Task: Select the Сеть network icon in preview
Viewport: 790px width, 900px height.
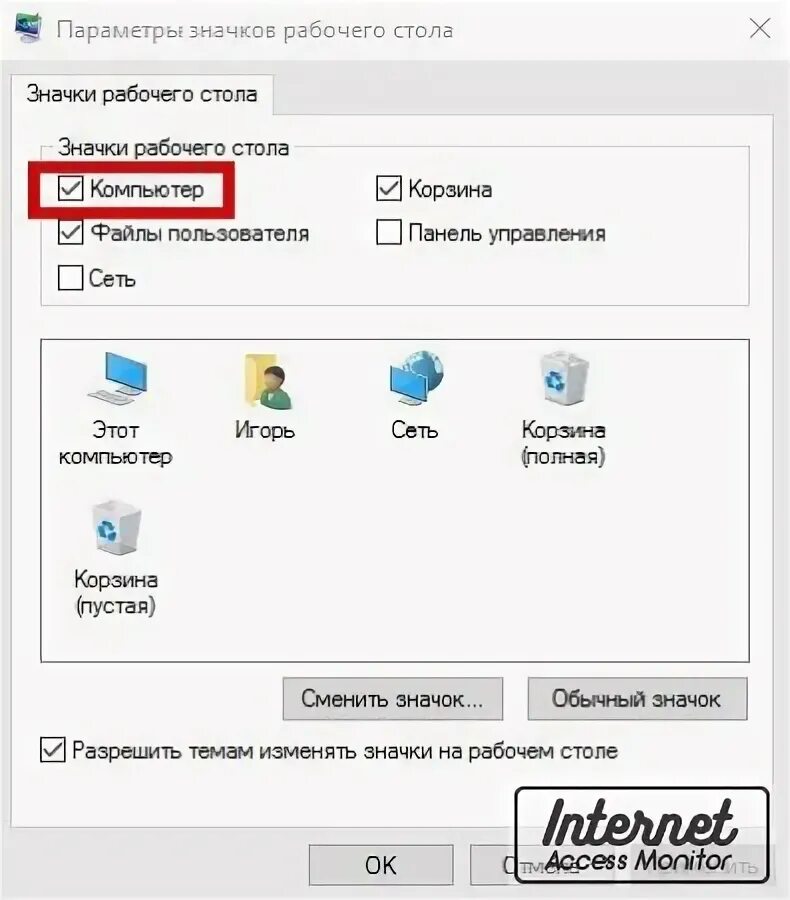Action: pyautogui.click(x=415, y=396)
